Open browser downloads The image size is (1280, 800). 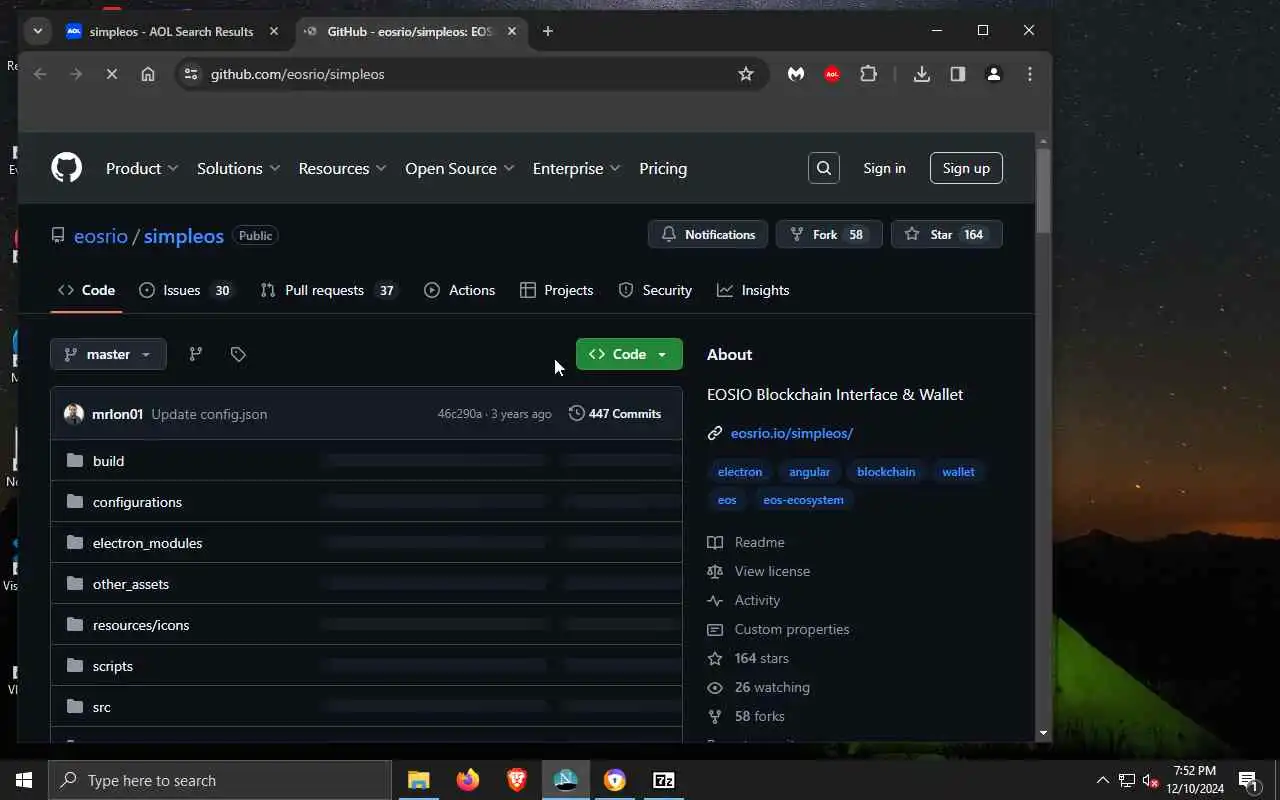tap(922, 74)
